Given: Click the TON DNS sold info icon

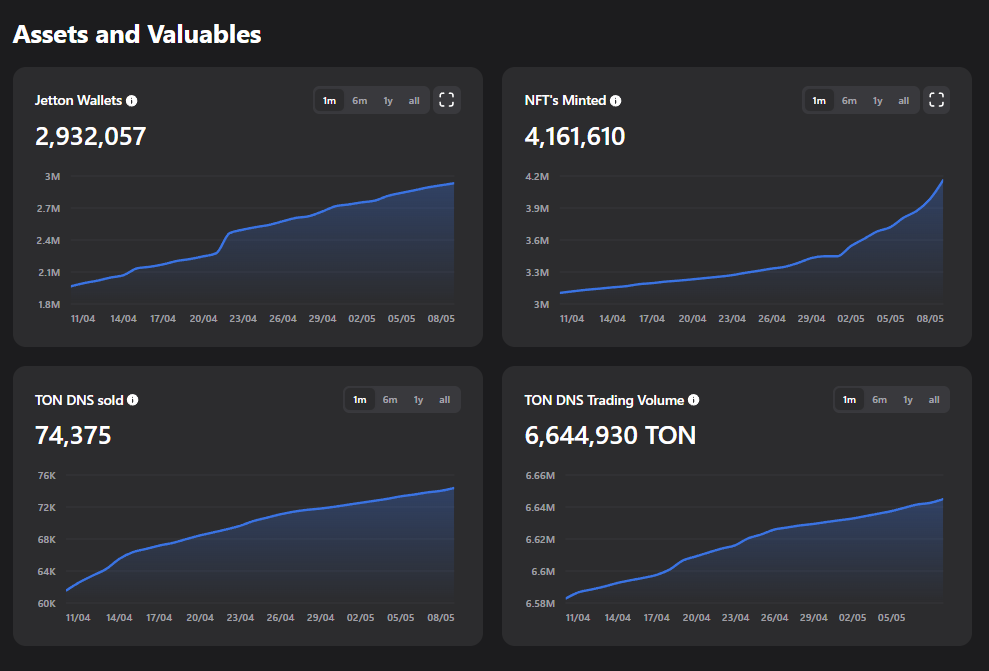Looking at the screenshot, I should click(133, 400).
